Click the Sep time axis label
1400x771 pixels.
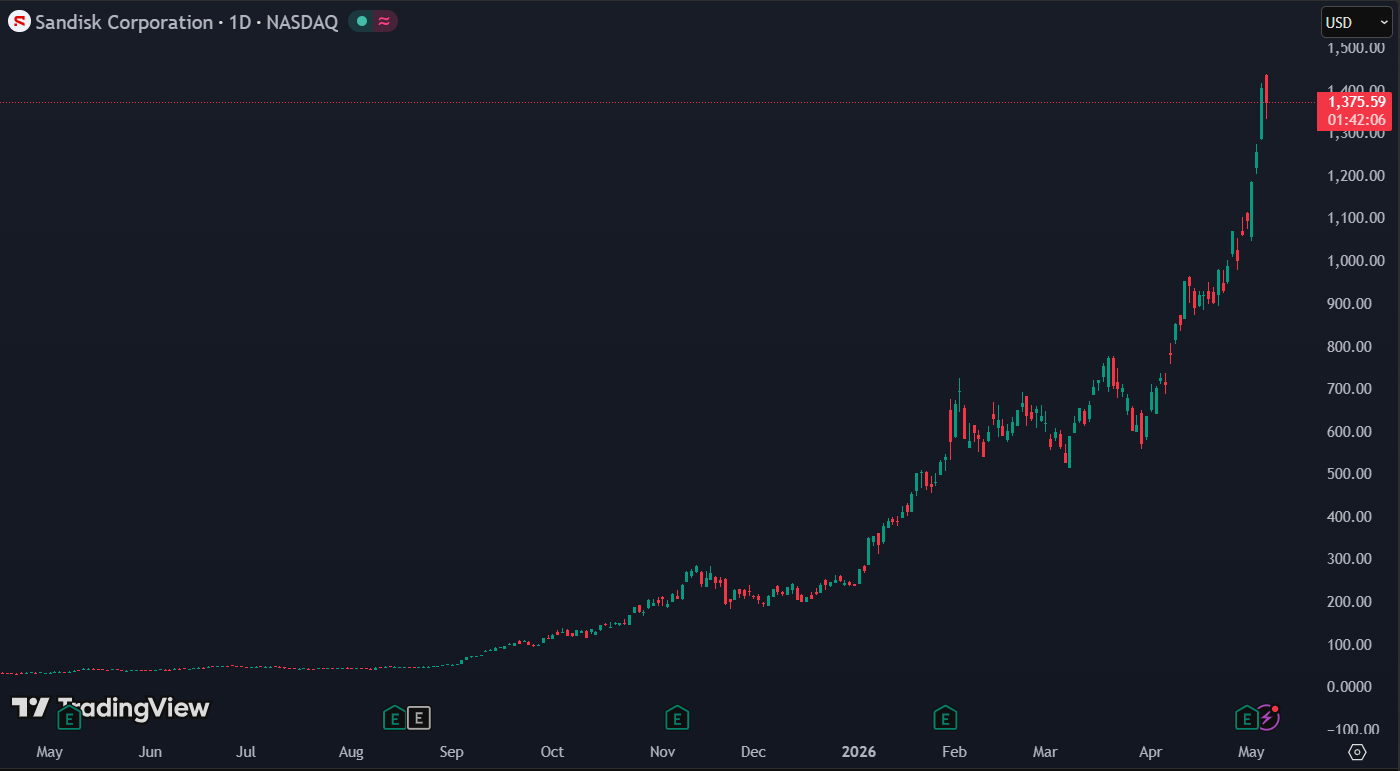point(451,752)
